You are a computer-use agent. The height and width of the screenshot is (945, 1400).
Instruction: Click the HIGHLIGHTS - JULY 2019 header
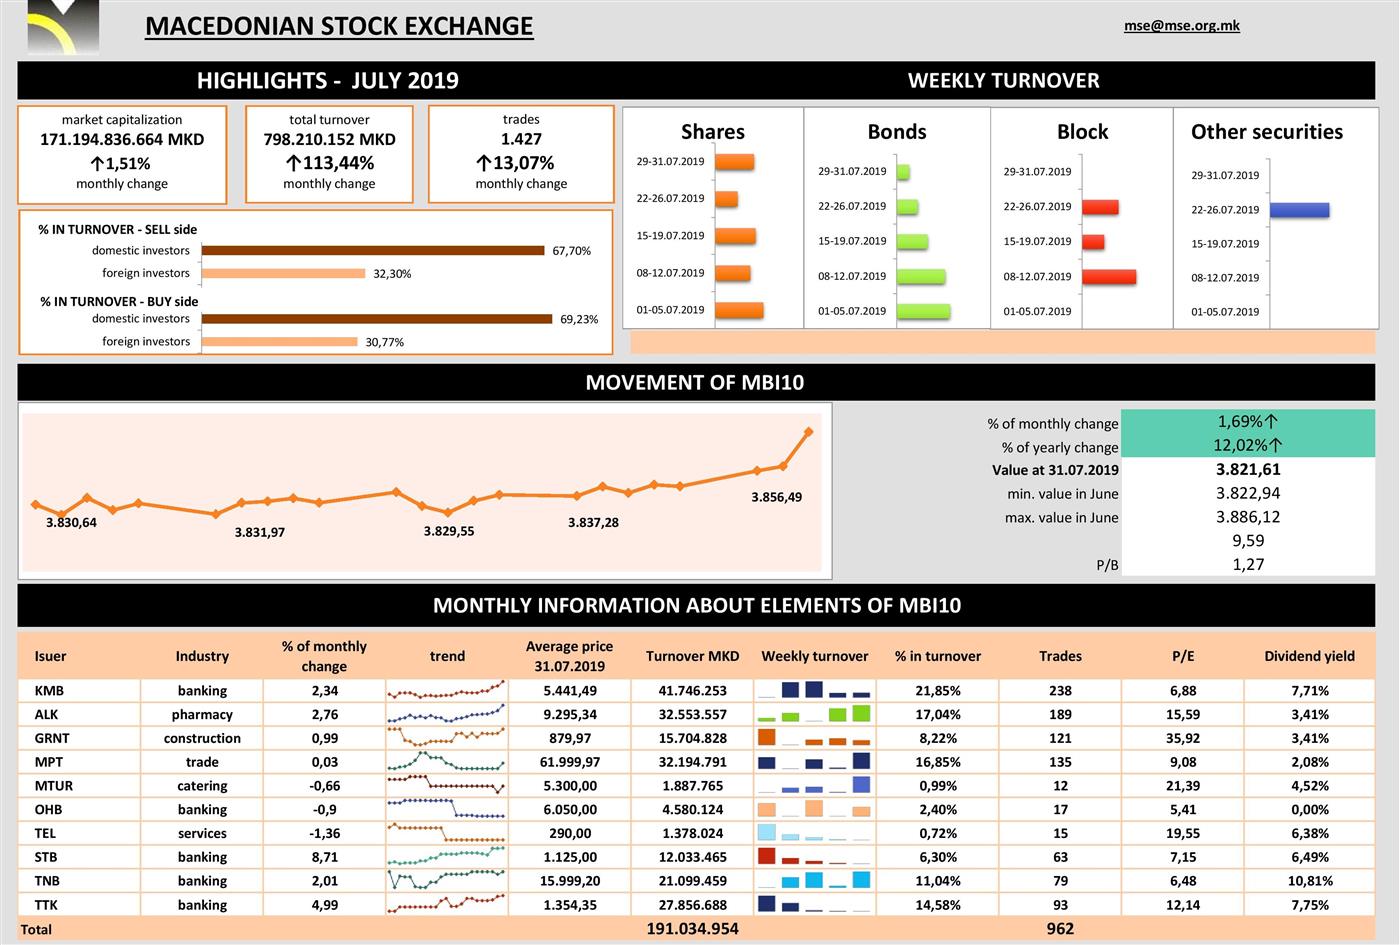[x=327, y=81]
